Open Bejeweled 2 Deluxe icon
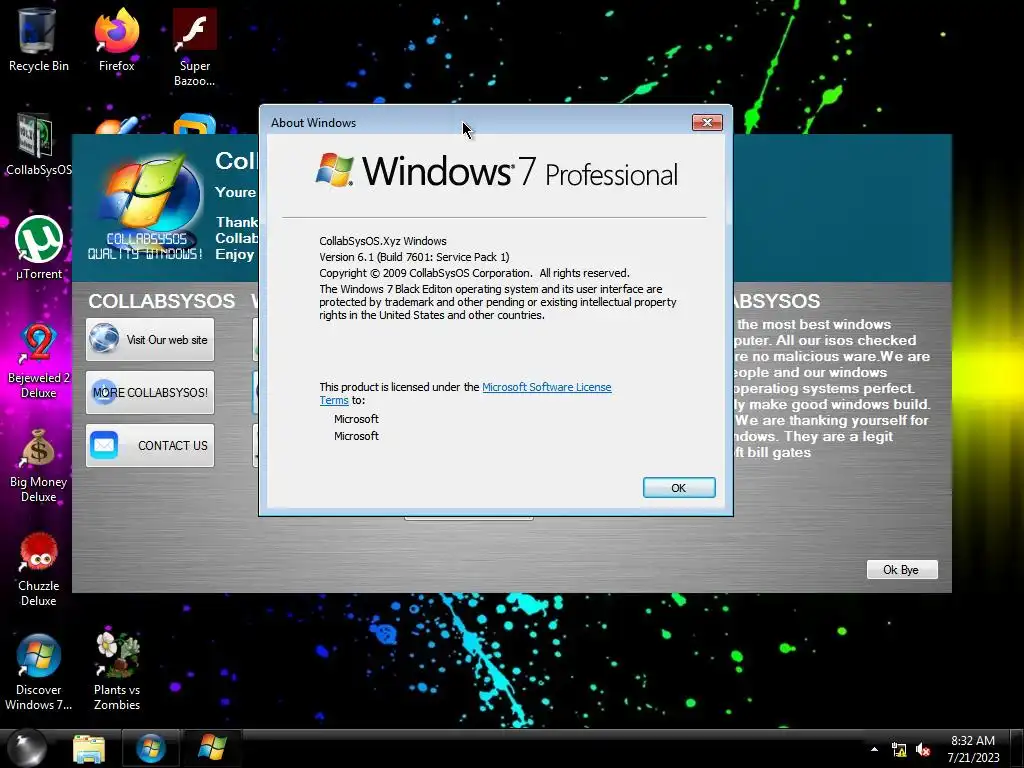Image resolution: width=1024 pixels, height=768 pixels. (39, 360)
